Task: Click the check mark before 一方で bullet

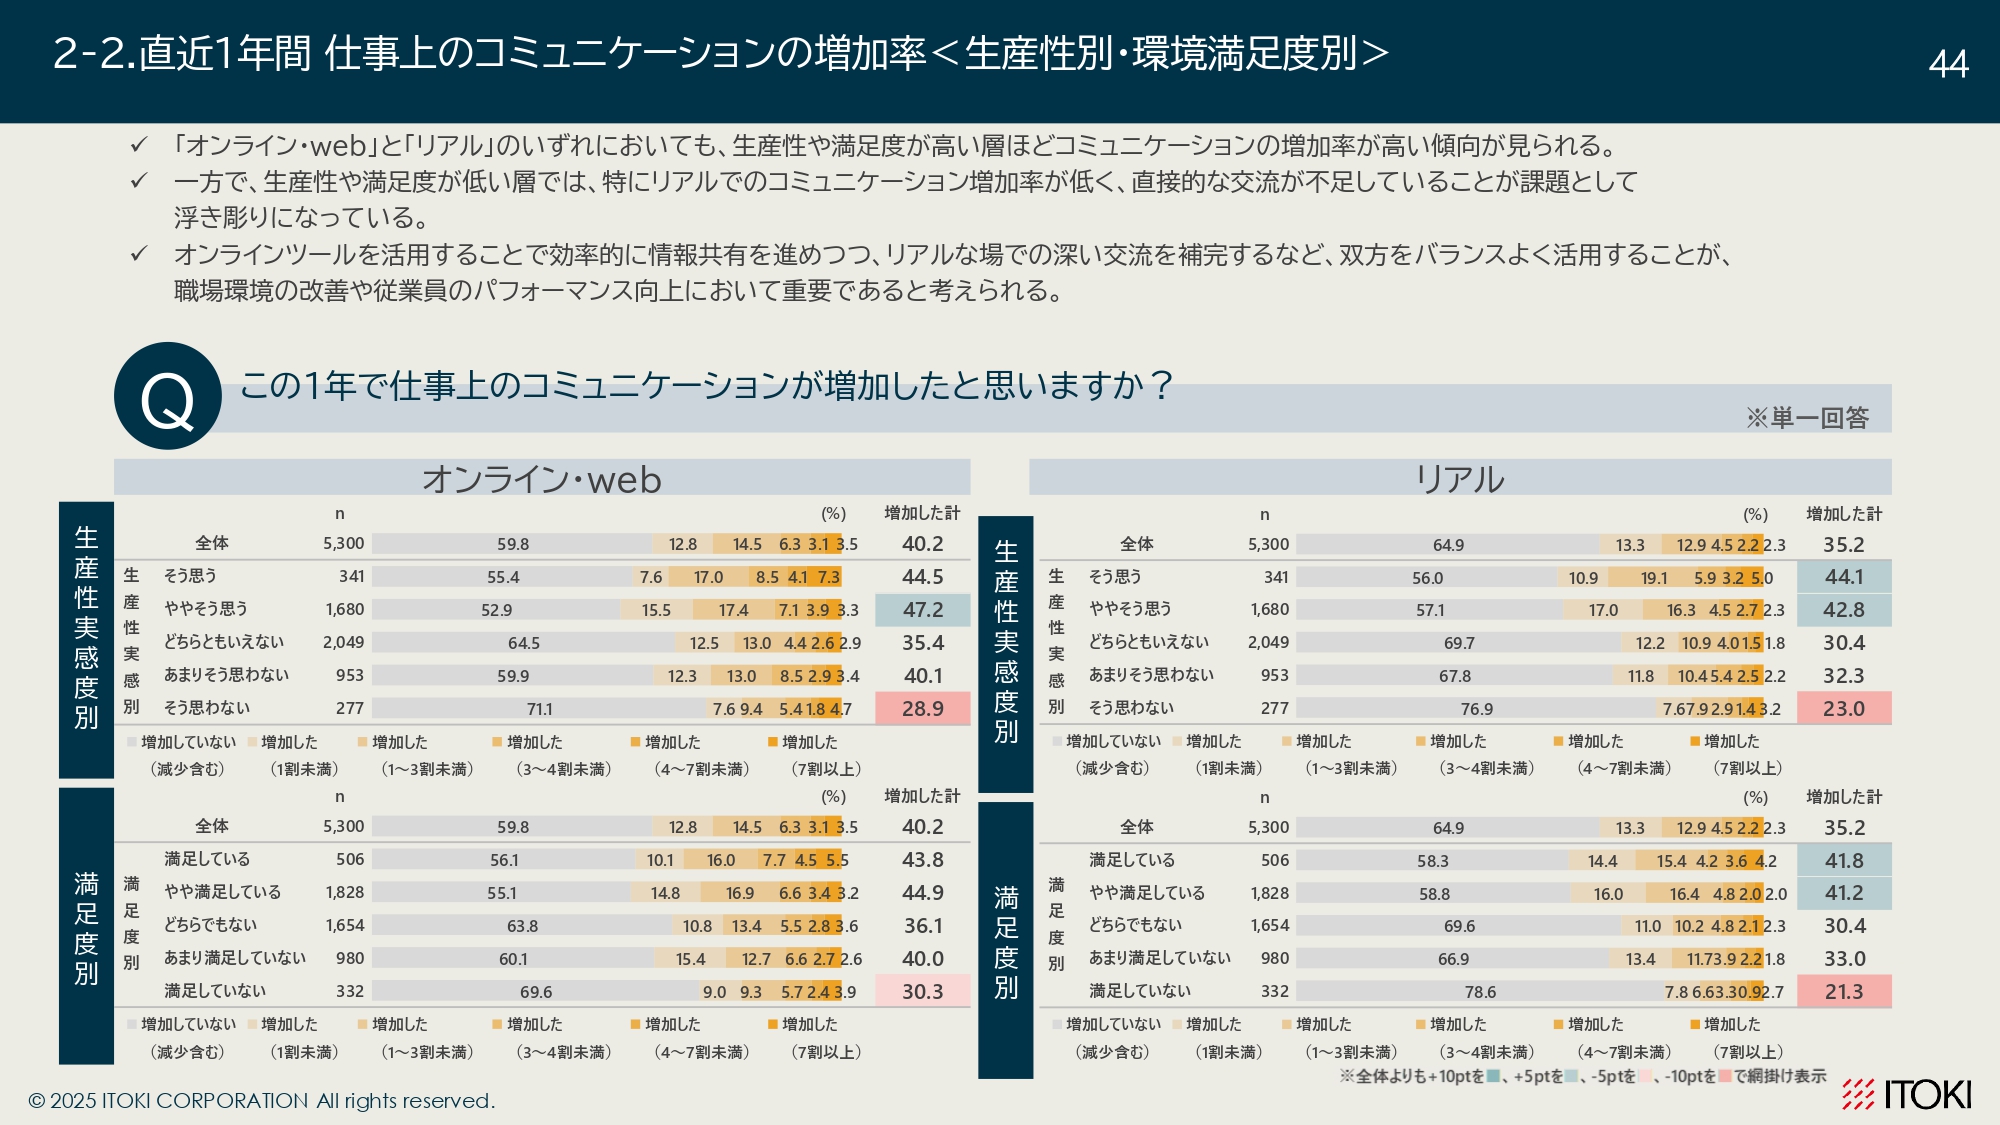Action: click(x=139, y=182)
